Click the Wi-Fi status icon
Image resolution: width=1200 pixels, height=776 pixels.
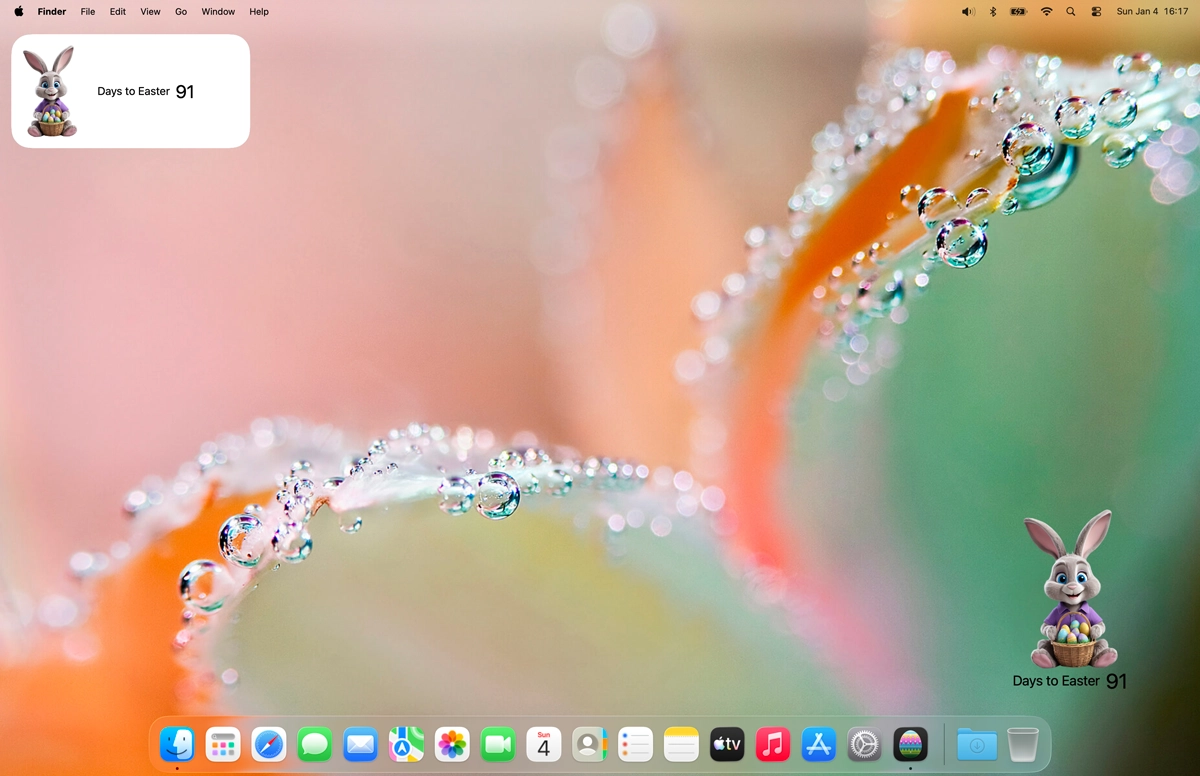click(x=1046, y=11)
